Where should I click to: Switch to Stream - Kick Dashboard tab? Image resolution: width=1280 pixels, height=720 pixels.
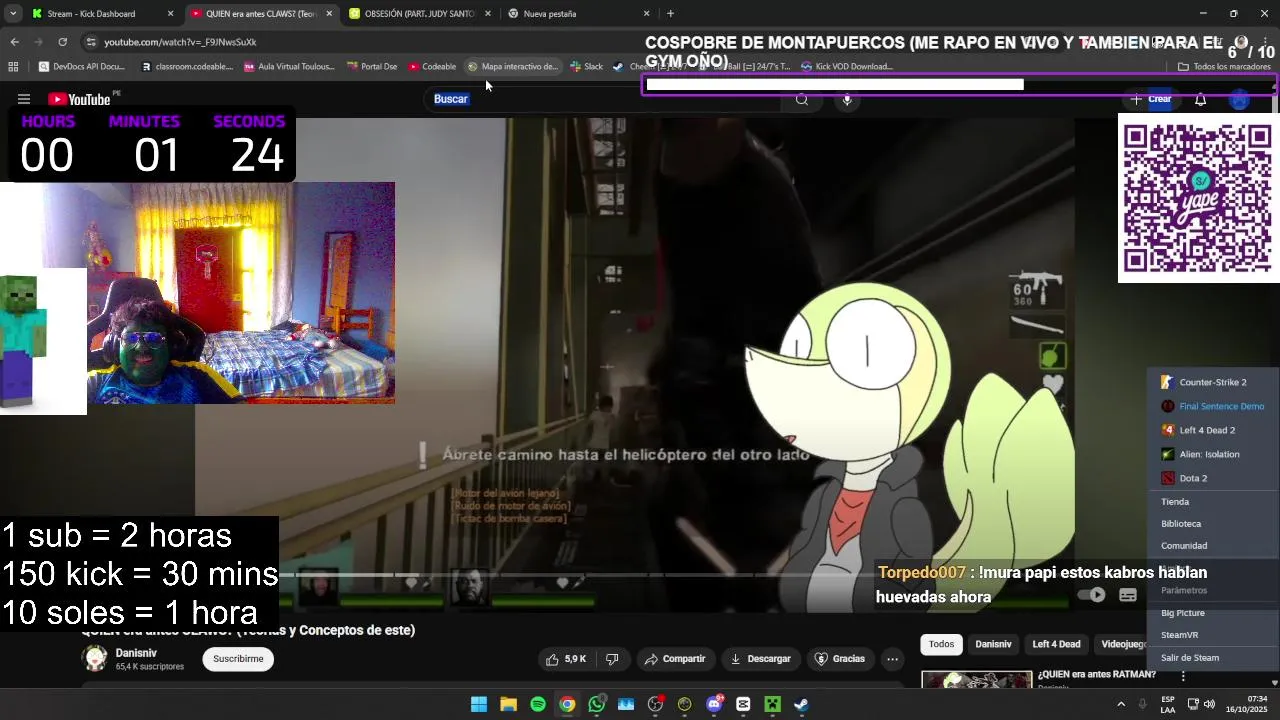pyautogui.click(x=100, y=14)
